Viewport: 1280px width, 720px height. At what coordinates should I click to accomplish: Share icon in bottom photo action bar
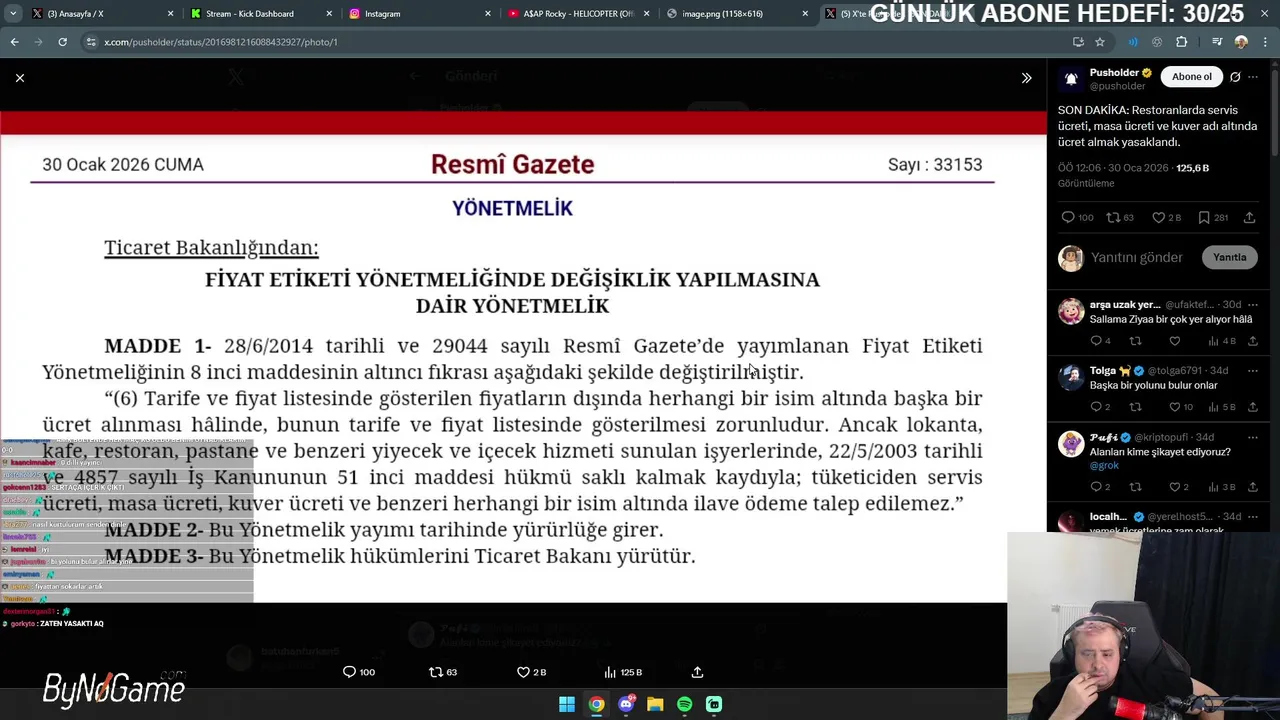697,672
